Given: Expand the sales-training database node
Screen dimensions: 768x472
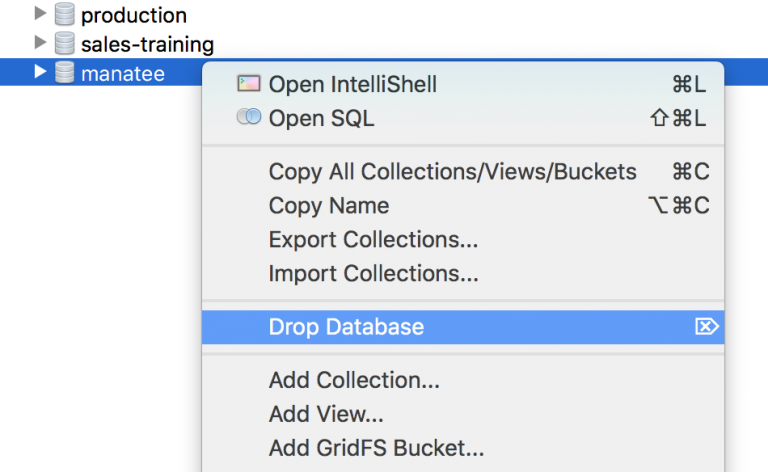Looking at the screenshot, I should click(x=40, y=44).
